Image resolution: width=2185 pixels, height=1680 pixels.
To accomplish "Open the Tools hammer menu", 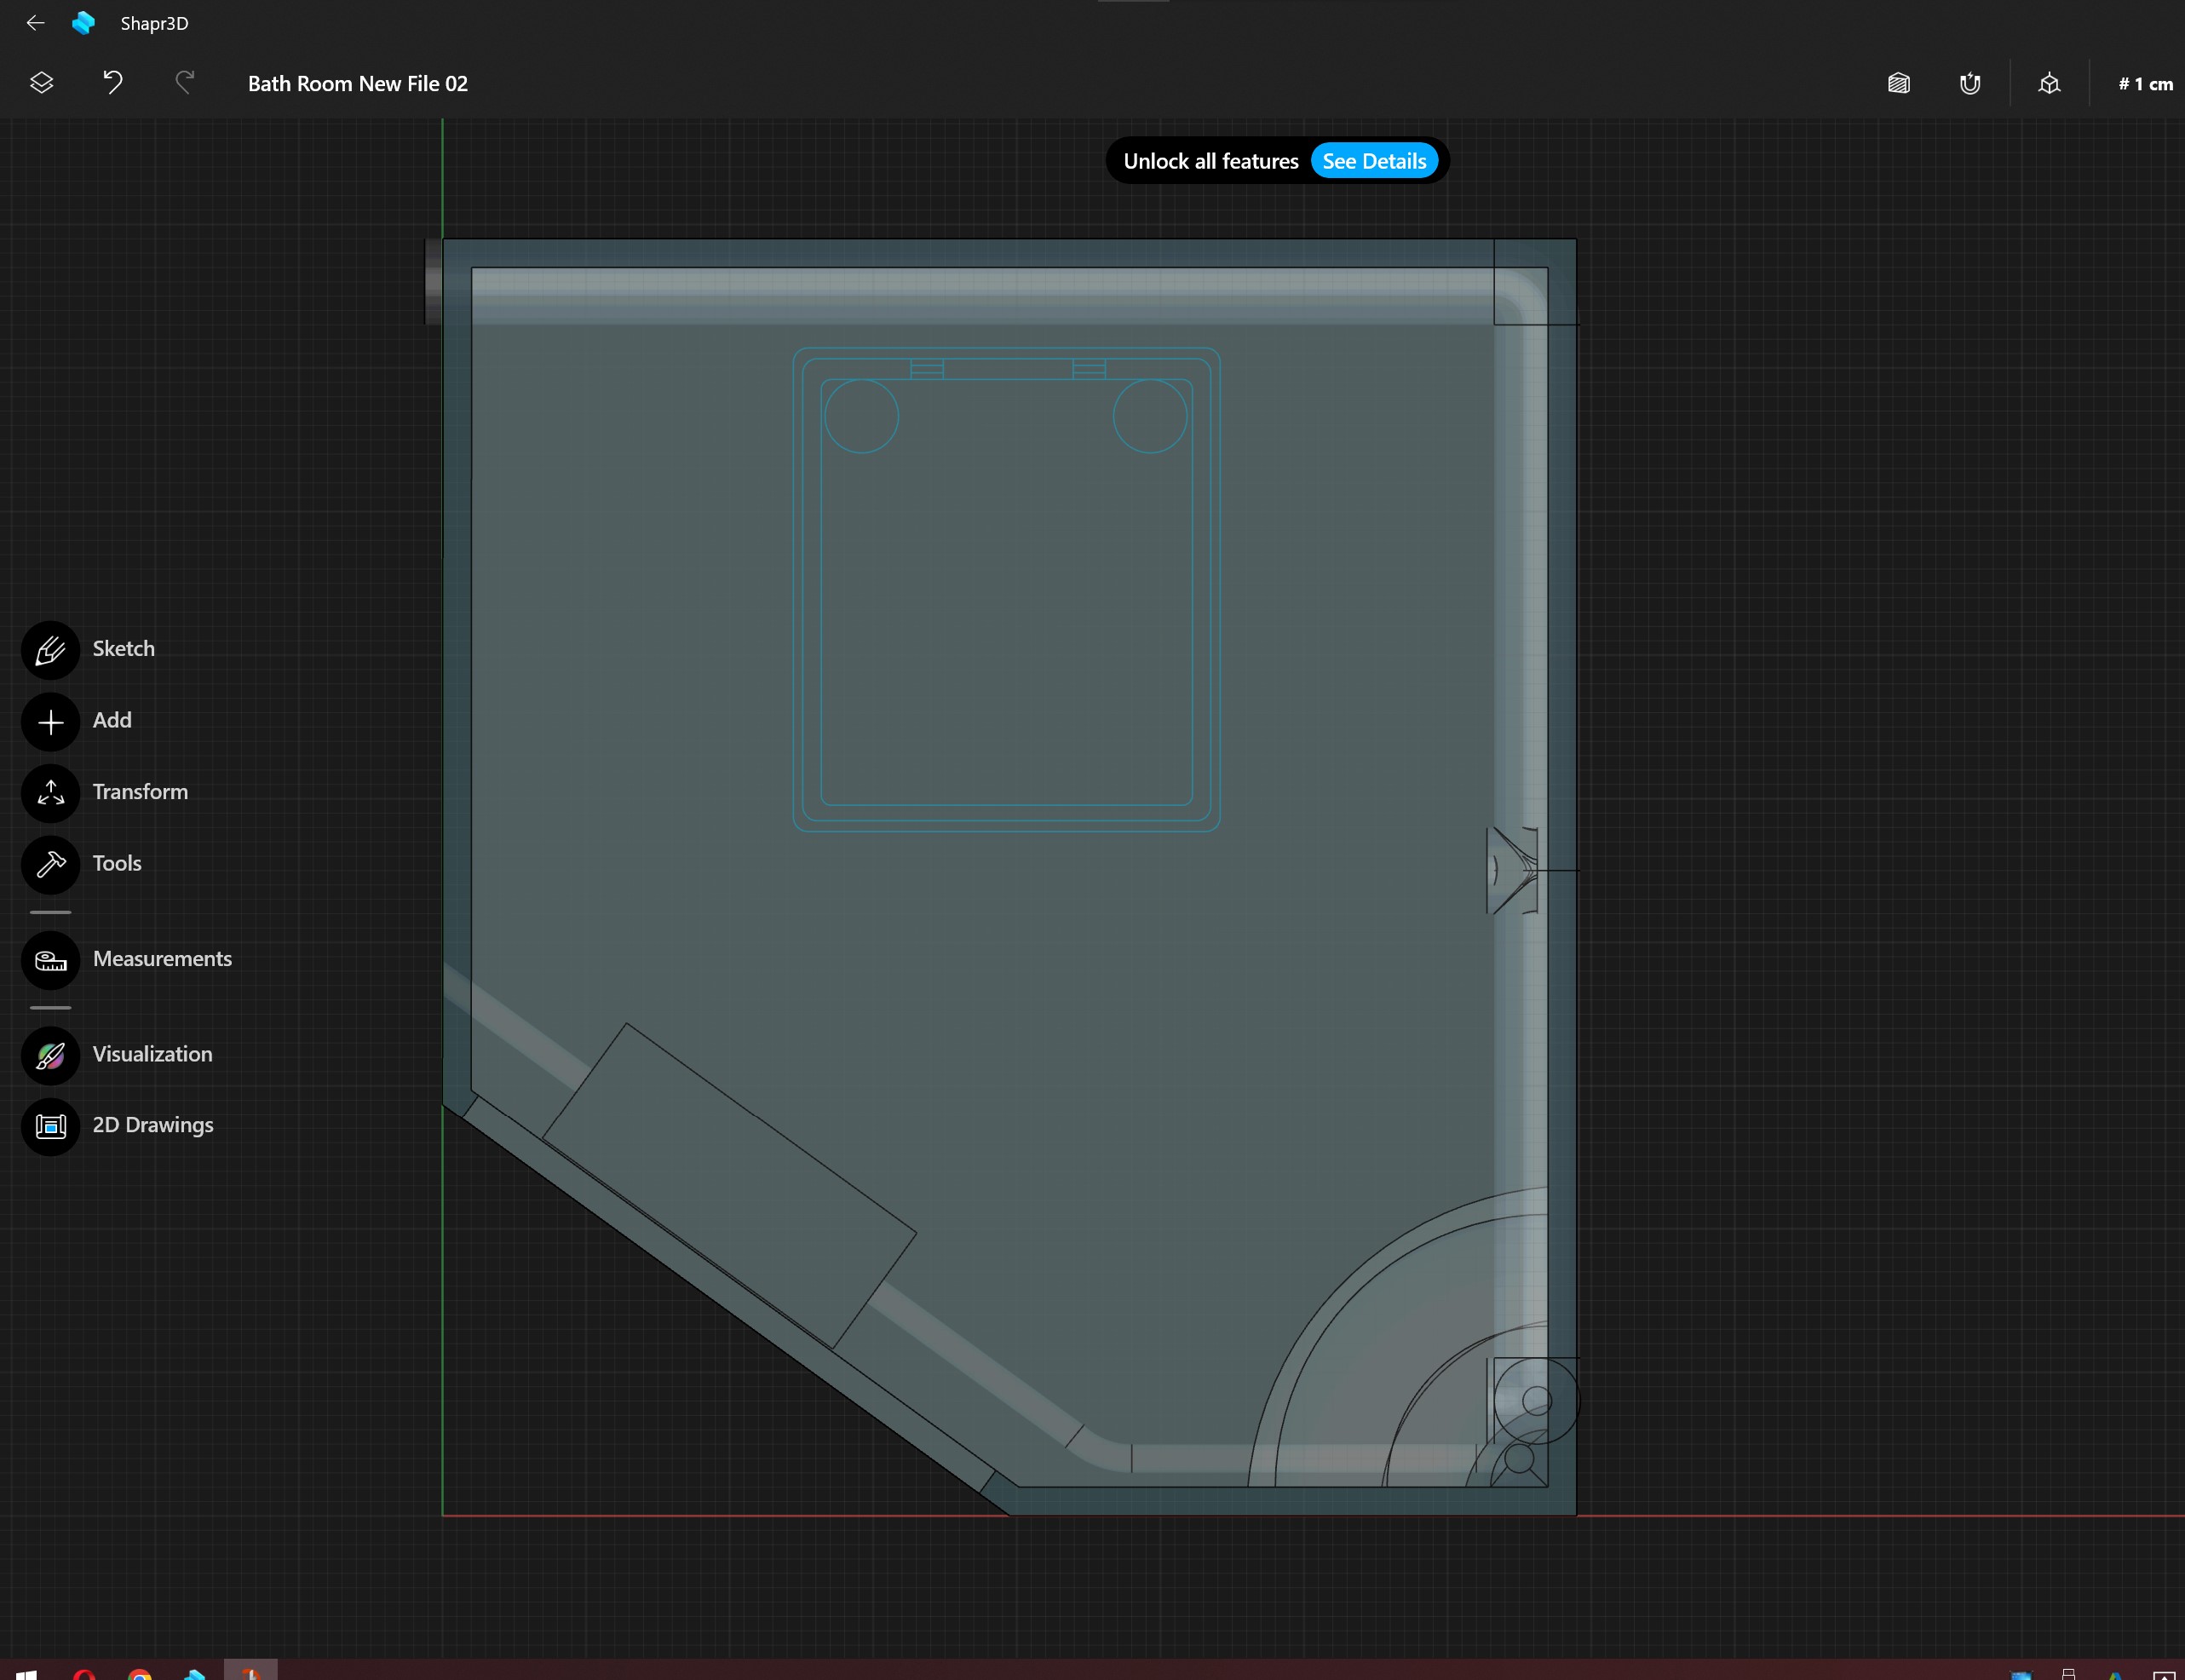I will (51, 865).
